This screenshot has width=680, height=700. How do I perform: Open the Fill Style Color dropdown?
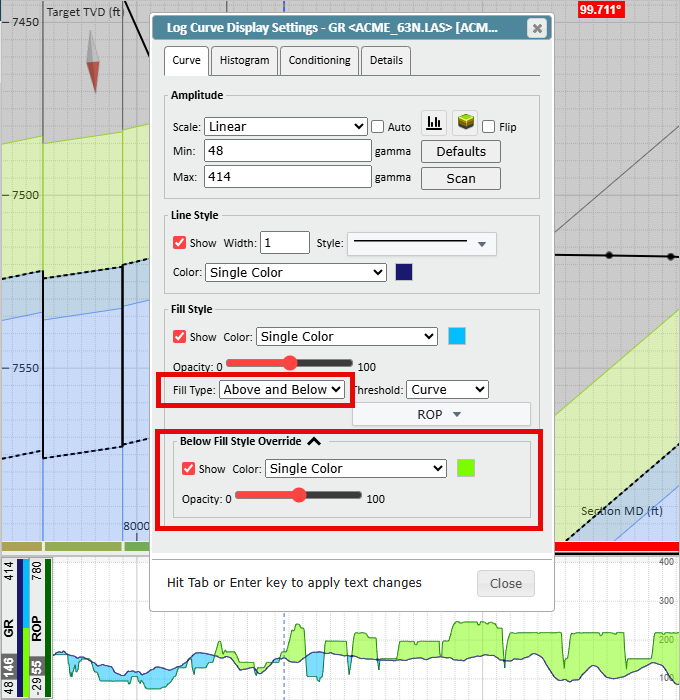[x=346, y=337]
